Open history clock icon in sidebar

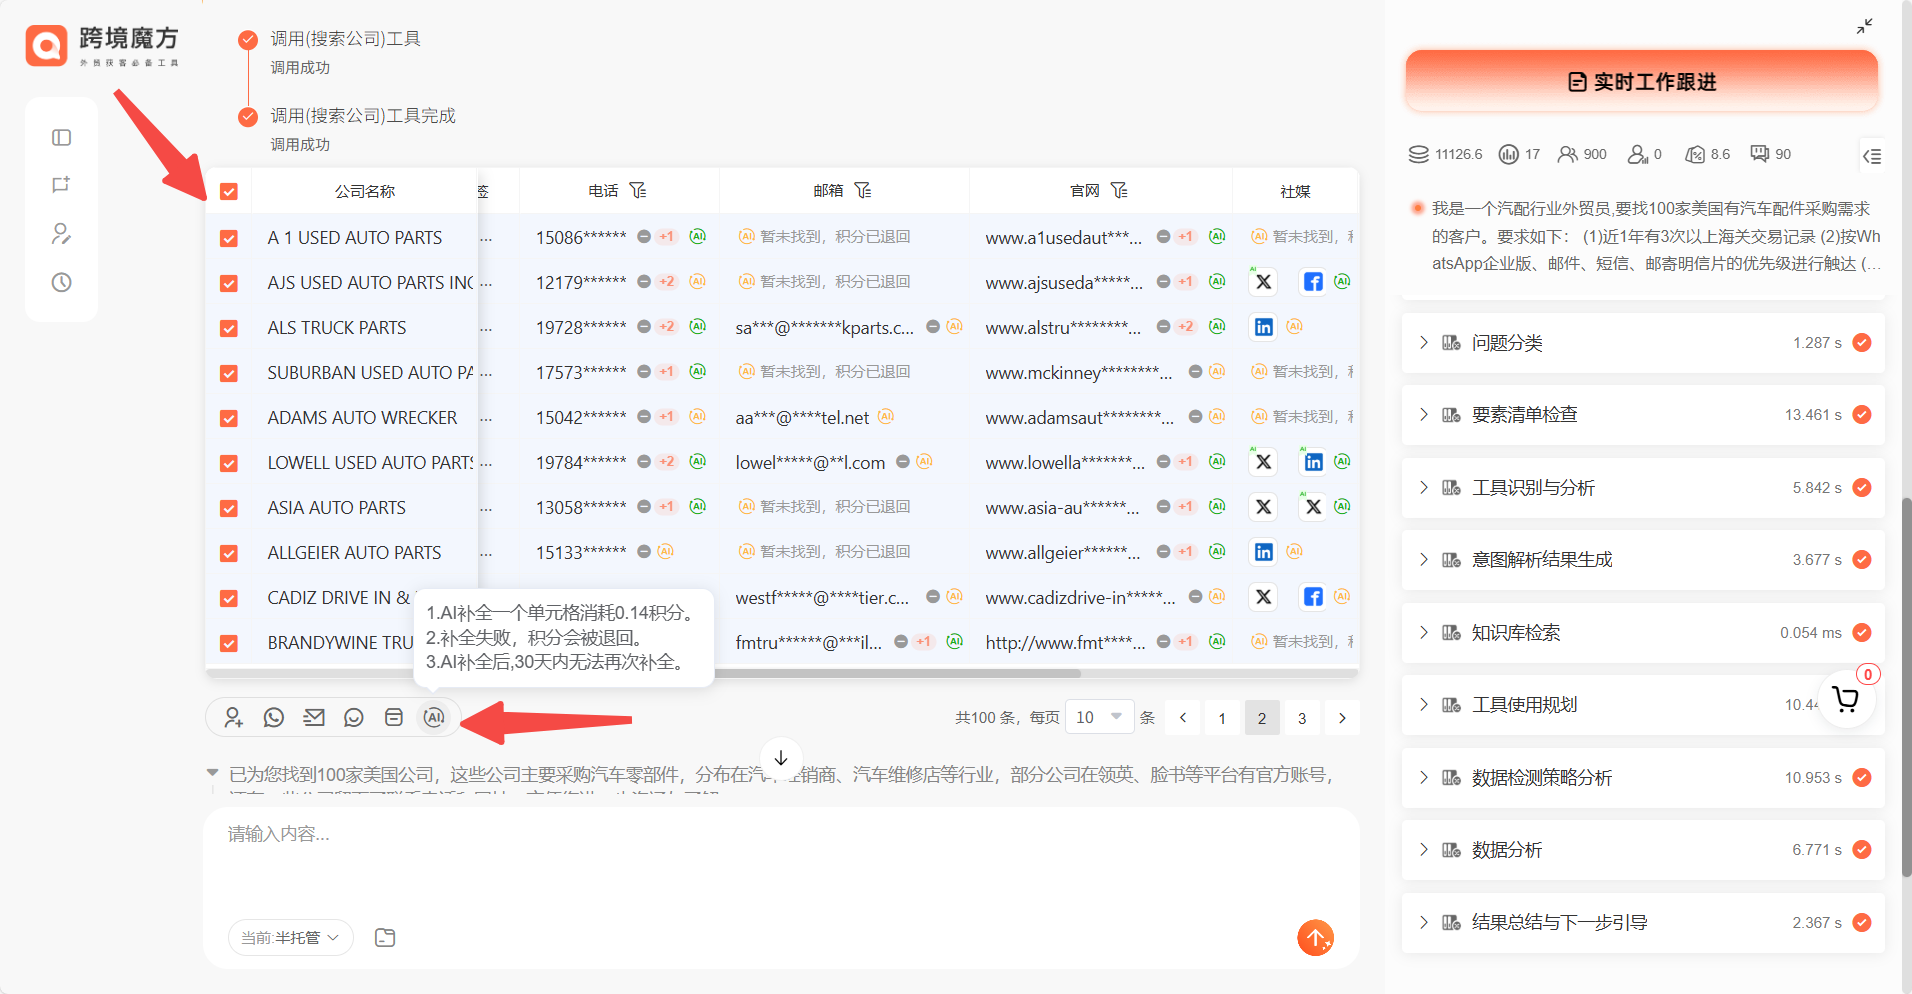[61, 282]
